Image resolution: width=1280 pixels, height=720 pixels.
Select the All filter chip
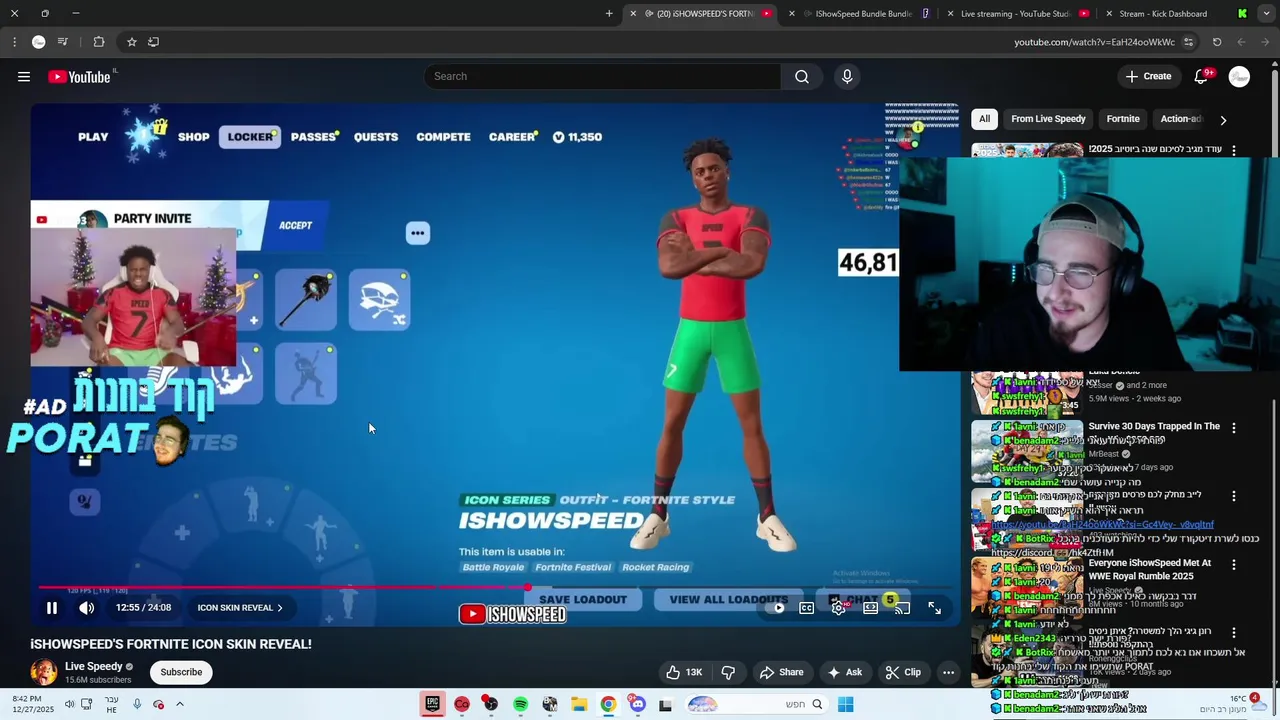(984, 119)
